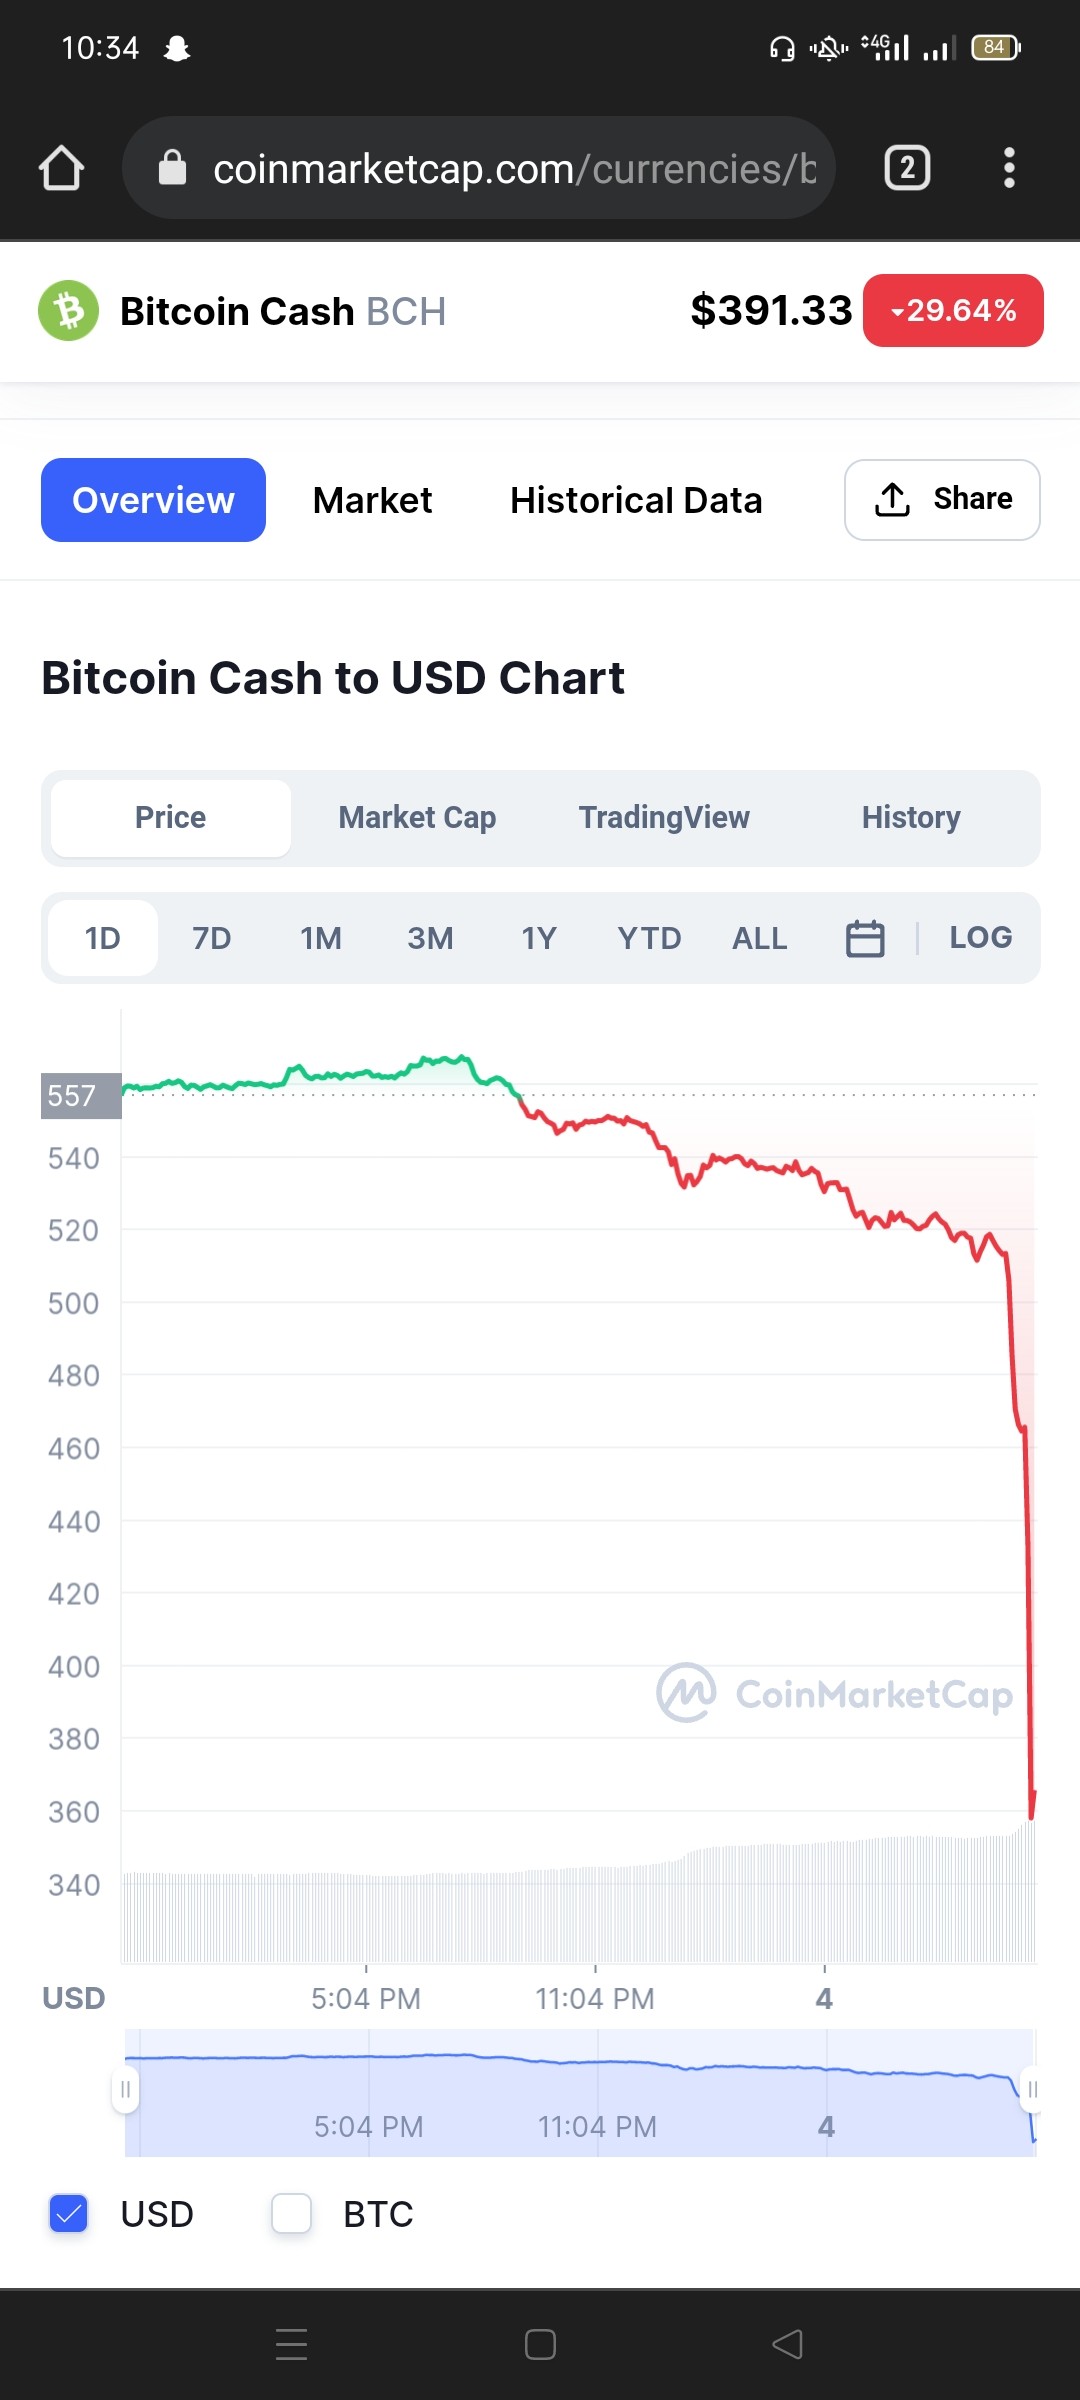The width and height of the screenshot is (1080, 2400).
Task: Tap the green Bitcoin Cash logo
Action: (x=68, y=311)
